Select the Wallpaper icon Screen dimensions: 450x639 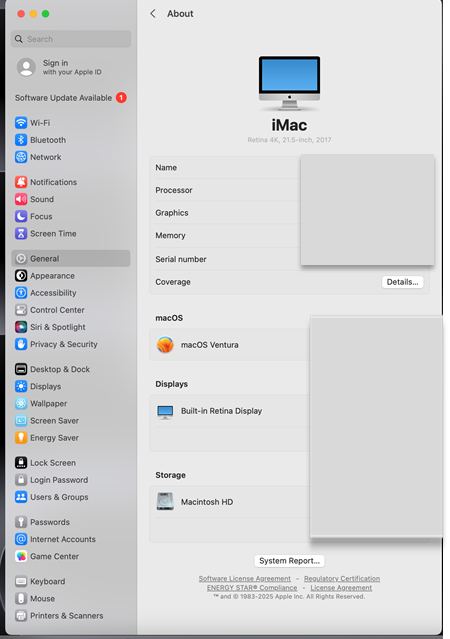coord(21,403)
